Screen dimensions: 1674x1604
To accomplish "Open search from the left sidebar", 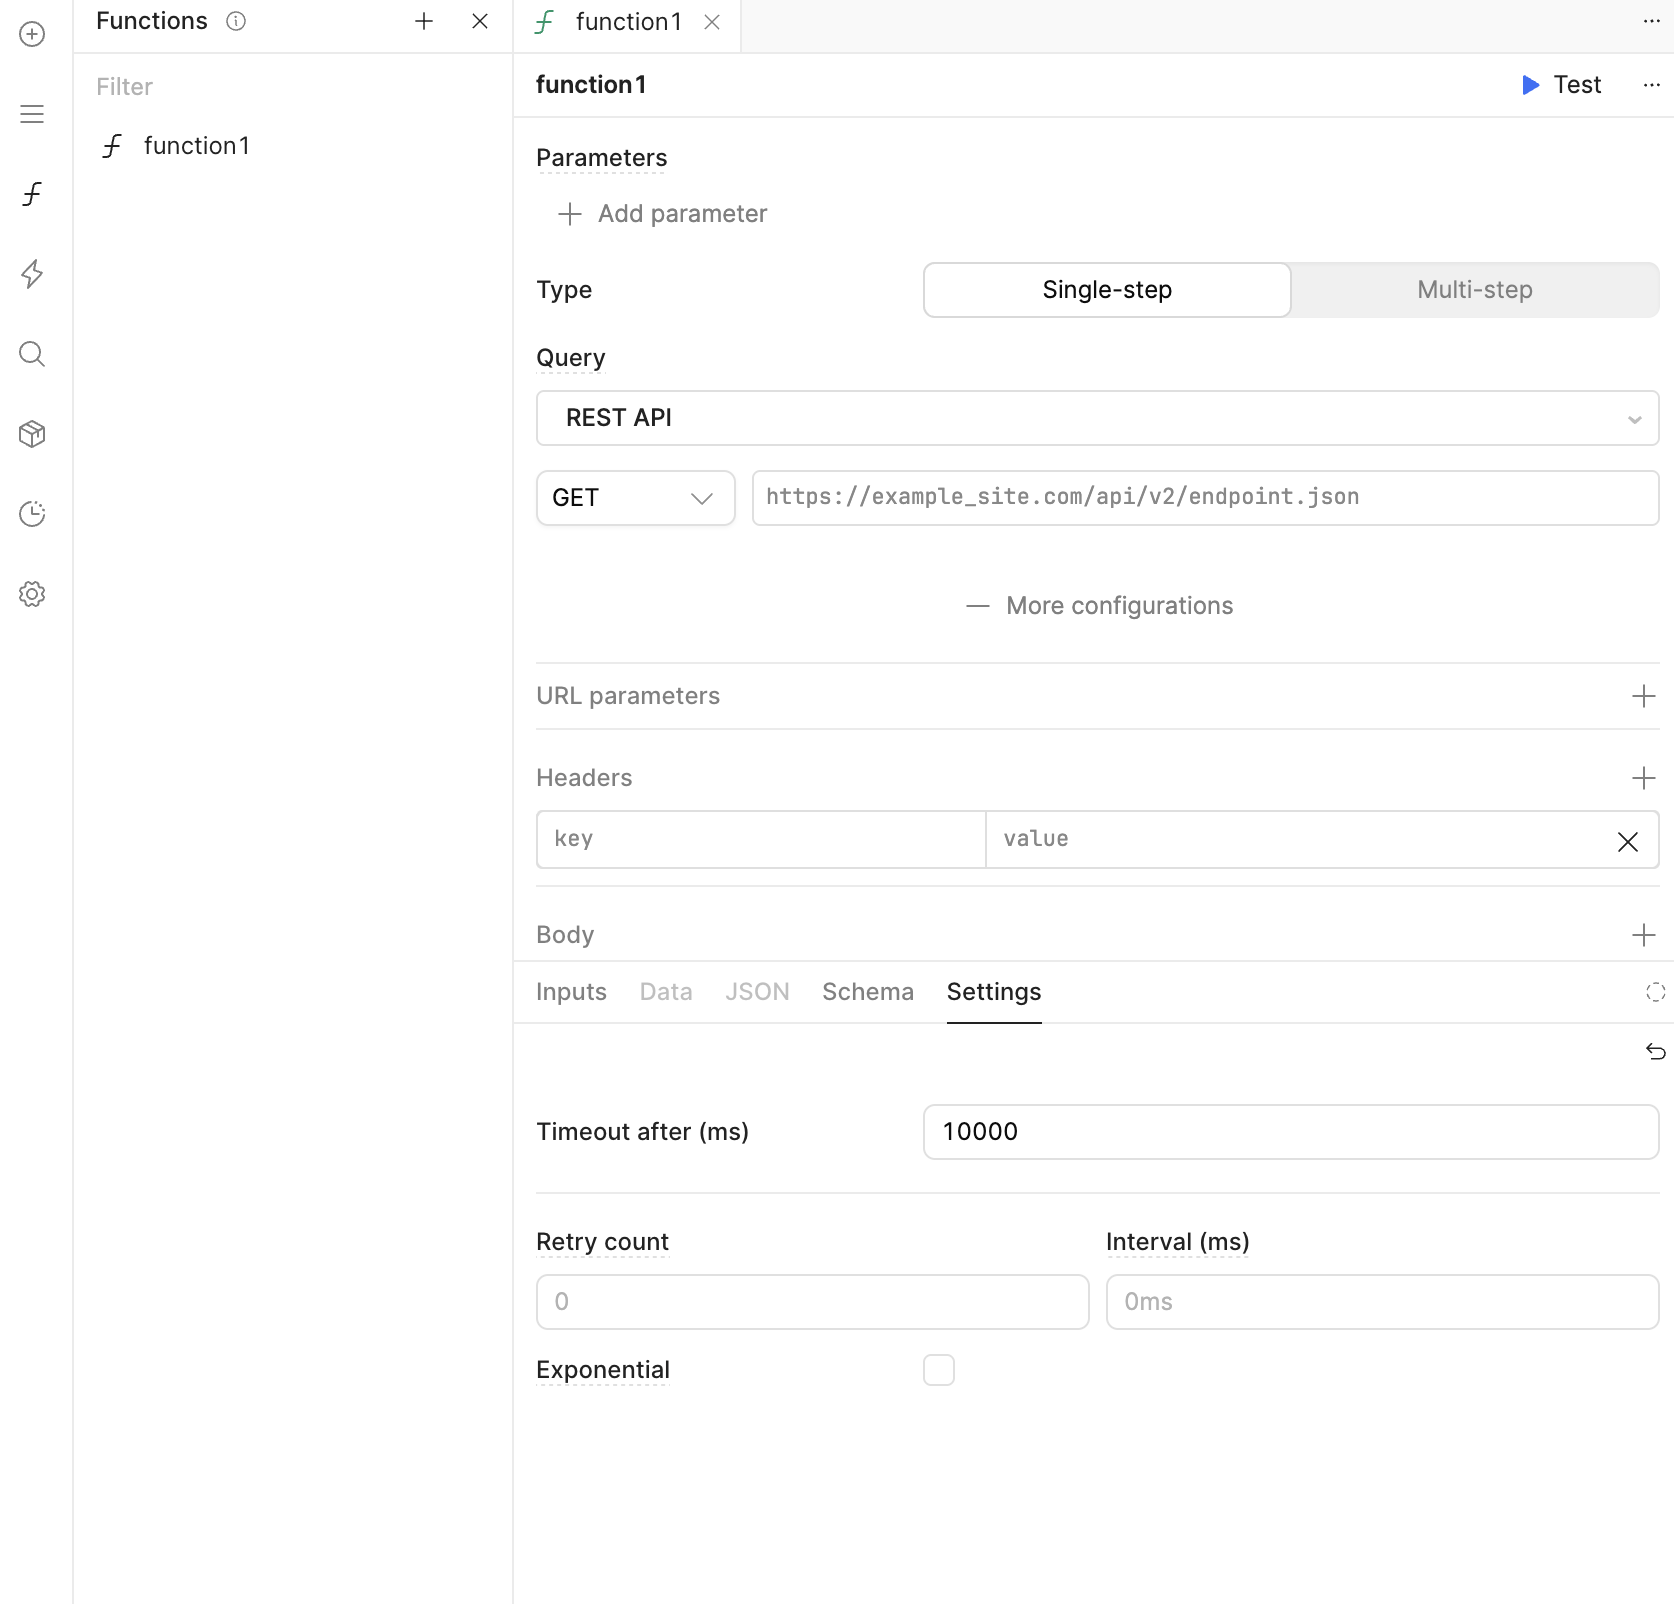I will click(x=32, y=354).
